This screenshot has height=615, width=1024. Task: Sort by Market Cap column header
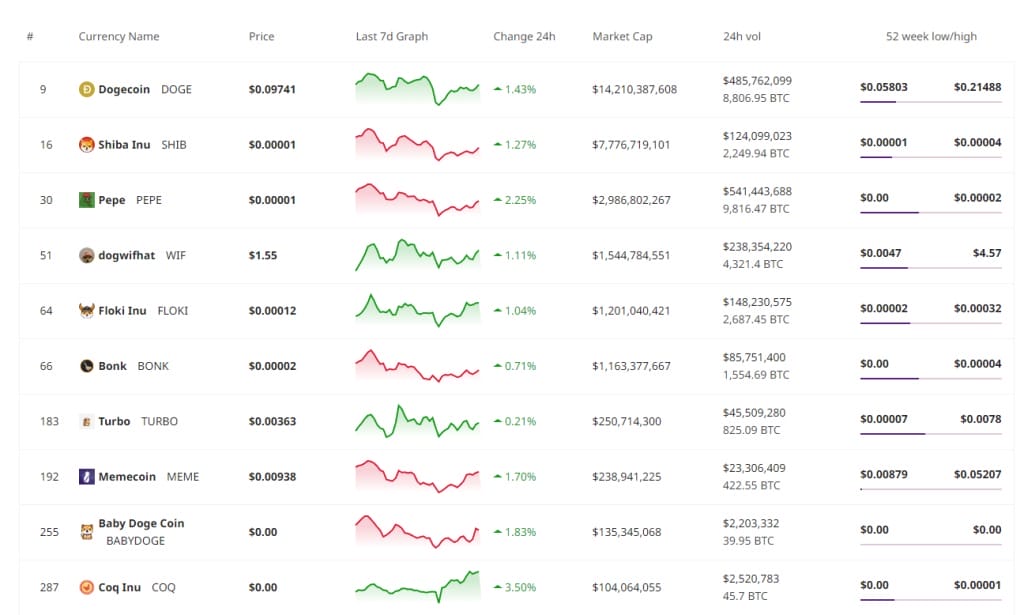point(622,37)
